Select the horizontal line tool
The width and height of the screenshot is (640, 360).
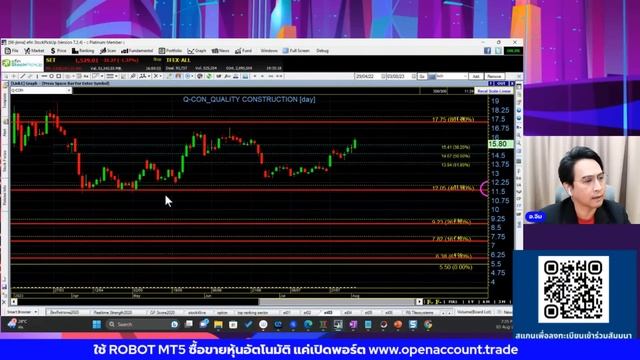44,76
